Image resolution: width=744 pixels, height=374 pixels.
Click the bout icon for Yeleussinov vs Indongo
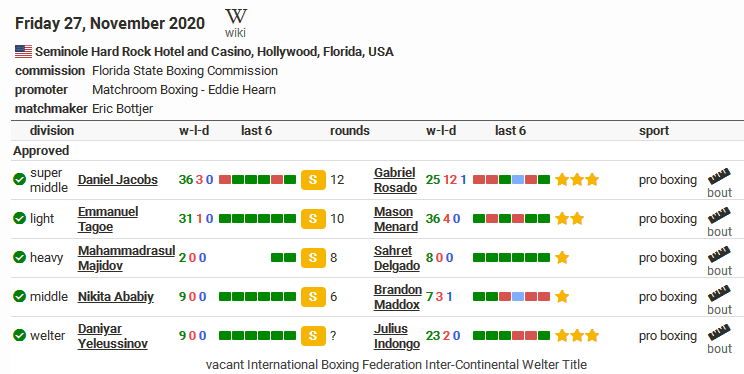pyautogui.click(x=719, y=338)
